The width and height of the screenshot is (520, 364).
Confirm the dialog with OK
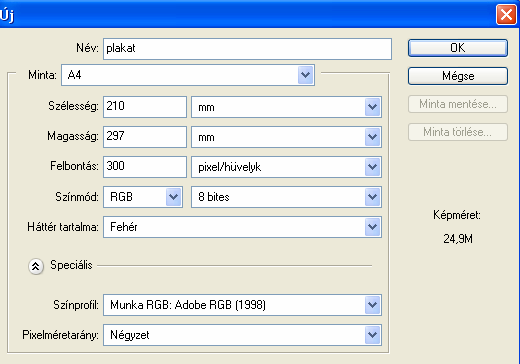458,48
